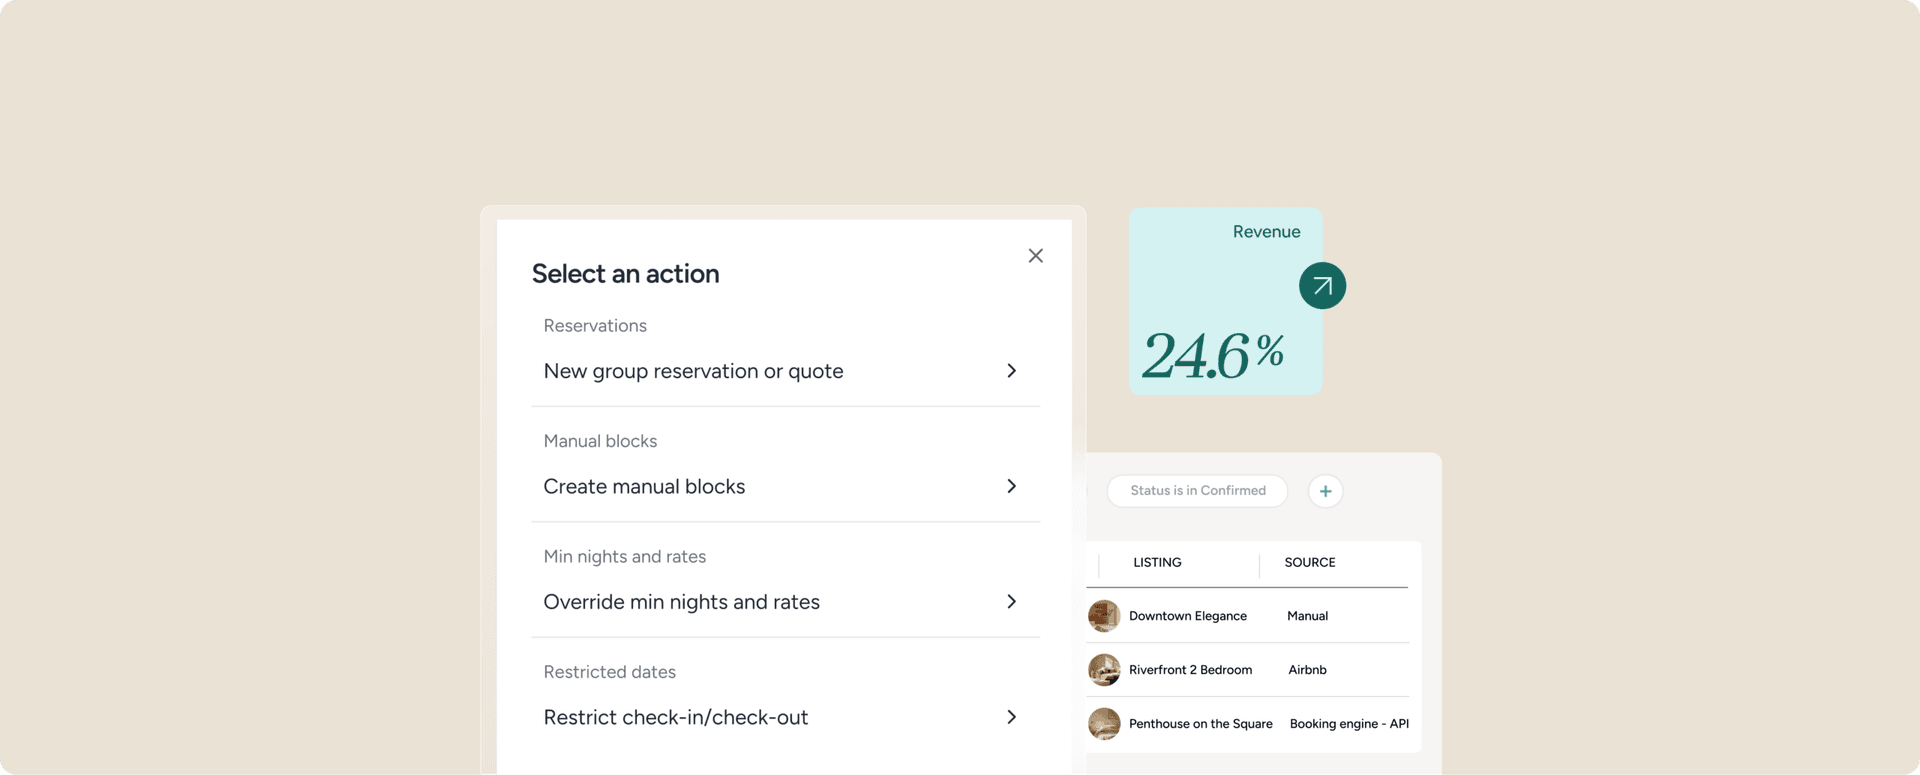The image size is (1920, 775).
Task: Open the Downtown Elegance listing name
Action: pos(1187,616)
